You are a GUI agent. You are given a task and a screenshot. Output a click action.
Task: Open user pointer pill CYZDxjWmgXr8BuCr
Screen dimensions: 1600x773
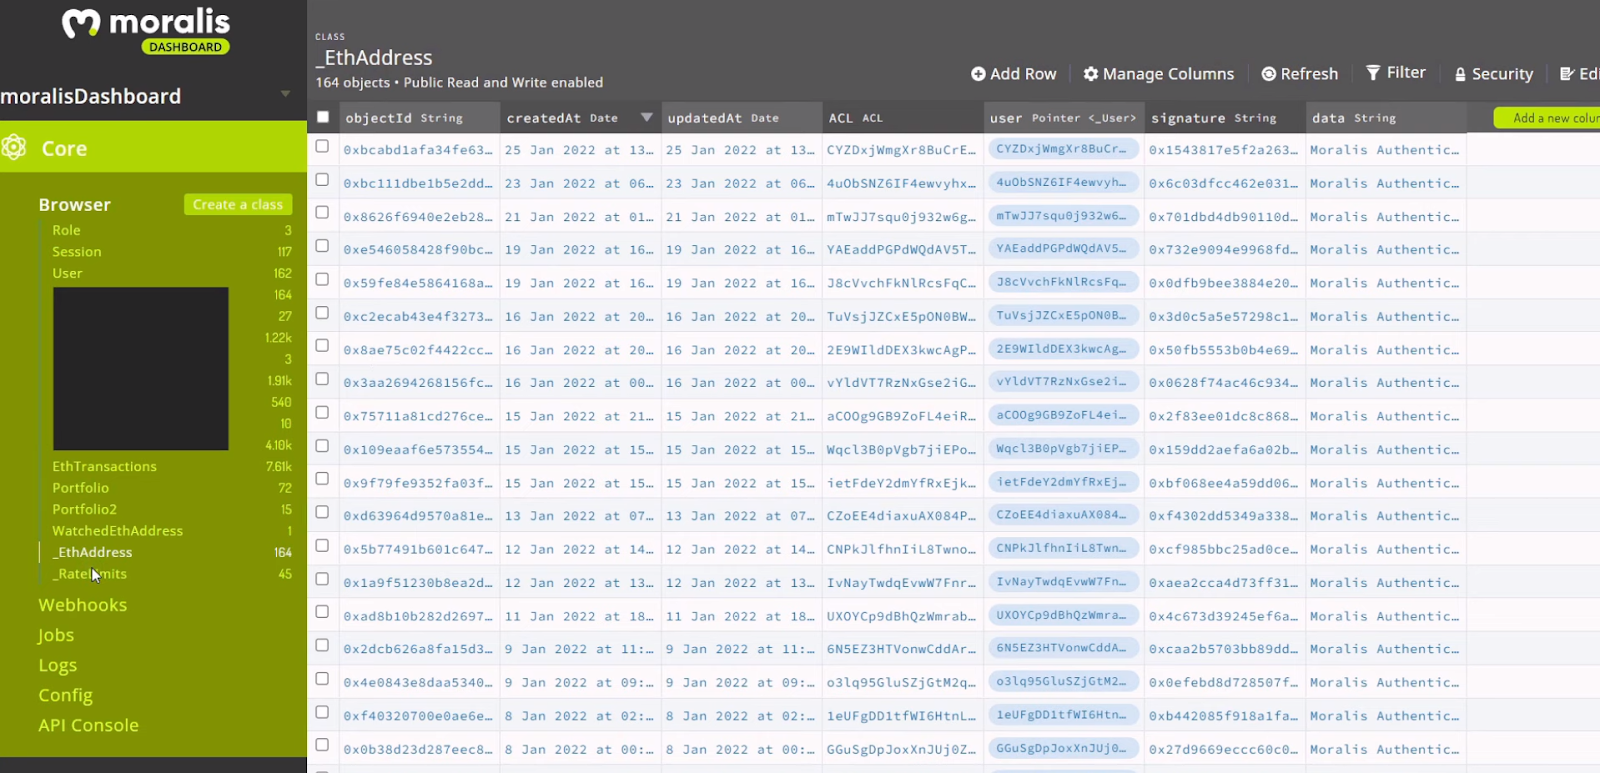point(1063,149)
